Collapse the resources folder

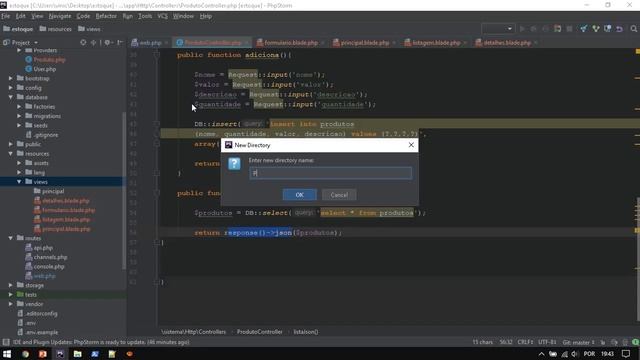click(11, 153)
